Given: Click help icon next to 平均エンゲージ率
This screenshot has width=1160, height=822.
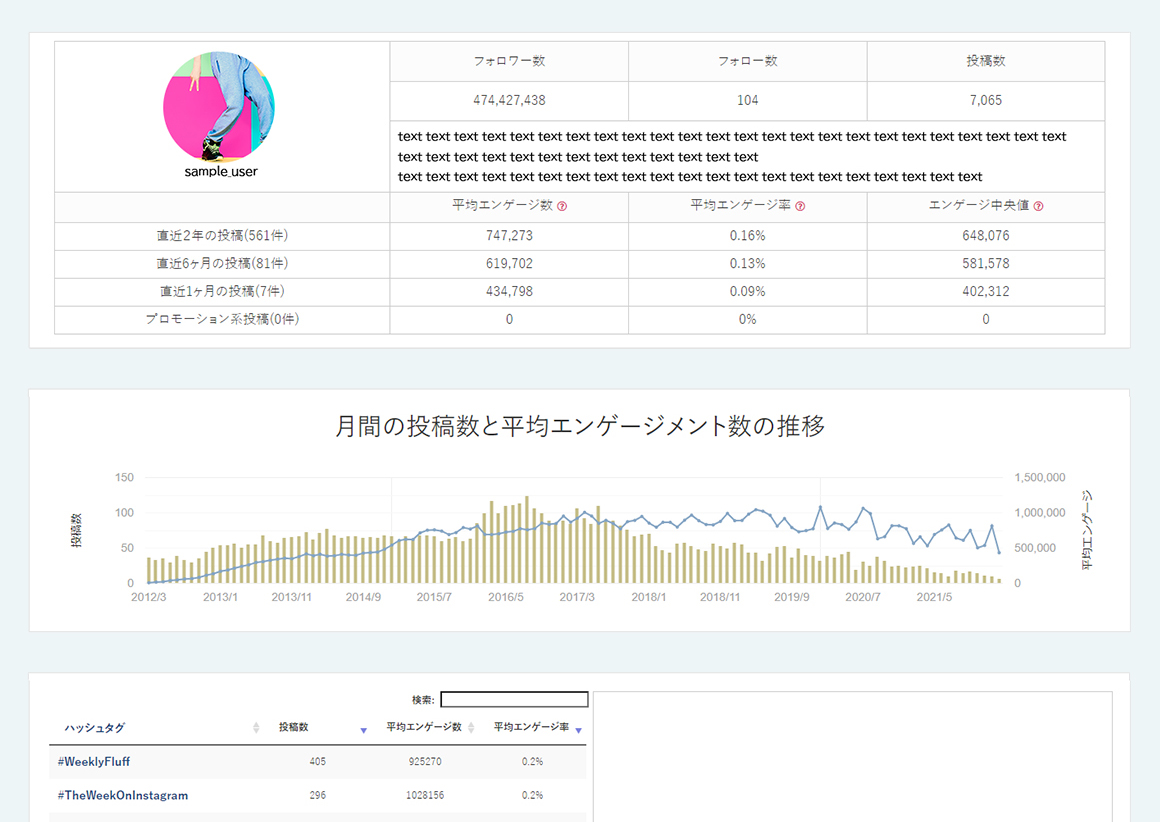Looking at the screenshot, I should [x=800, y=206].
